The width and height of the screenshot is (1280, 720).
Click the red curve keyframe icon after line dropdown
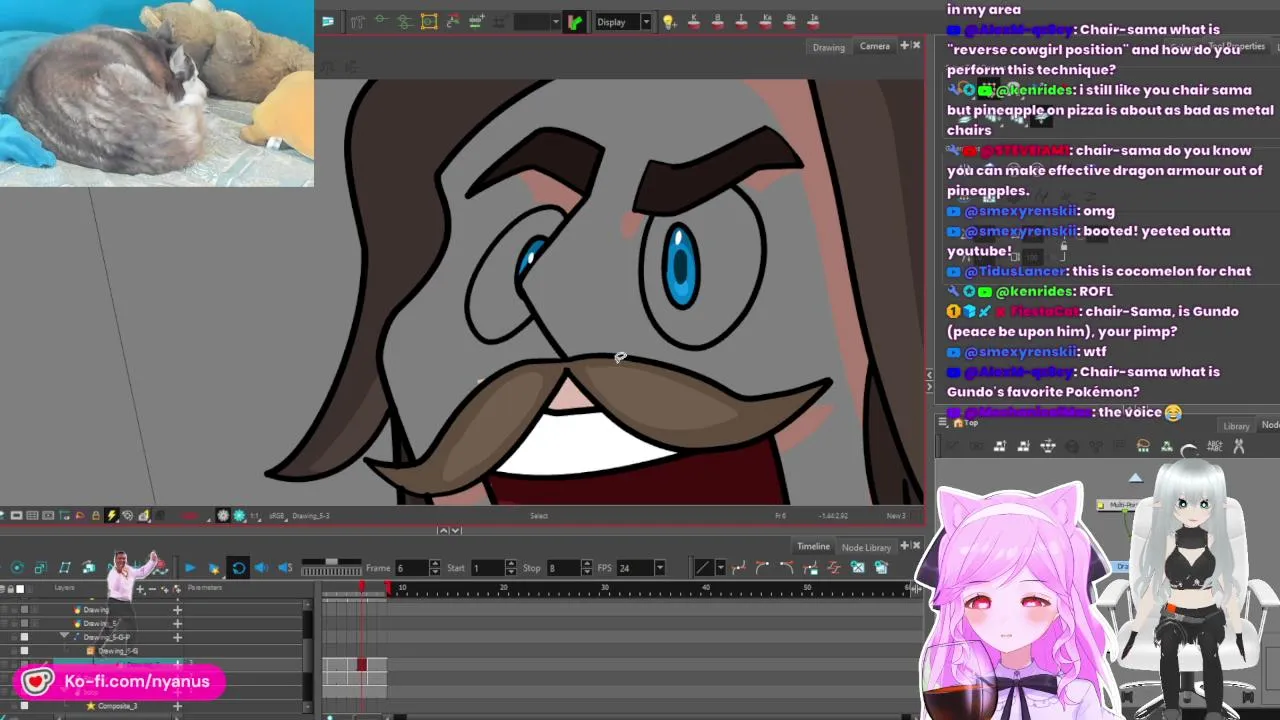point(739,568)
